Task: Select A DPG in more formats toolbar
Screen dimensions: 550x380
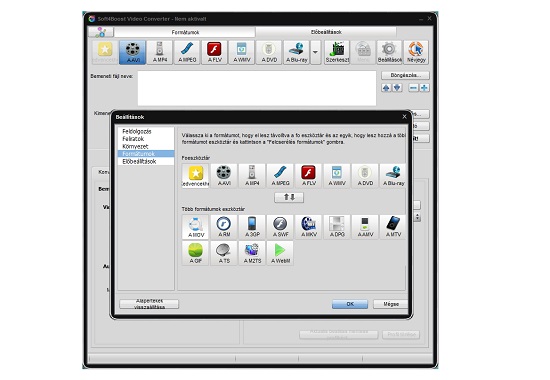Action: pyautogui.click(x=337, y=227)
